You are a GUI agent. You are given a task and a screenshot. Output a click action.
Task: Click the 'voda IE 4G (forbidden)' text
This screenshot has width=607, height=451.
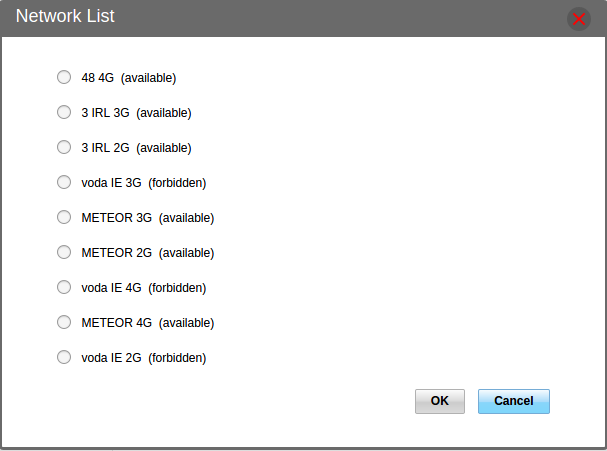143,287
